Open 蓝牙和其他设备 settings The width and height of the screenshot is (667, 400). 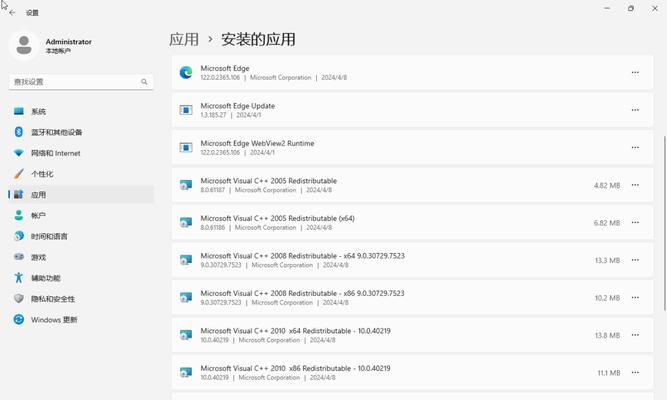81,132
